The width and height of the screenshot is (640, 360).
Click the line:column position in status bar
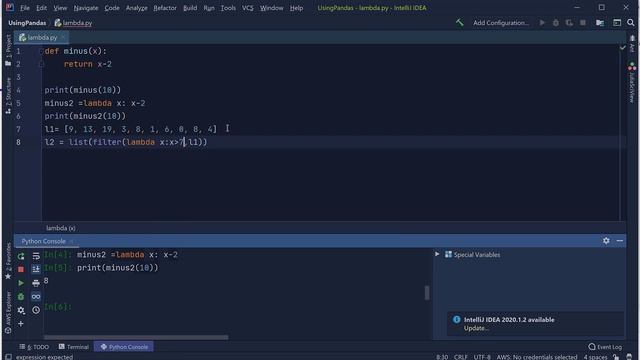point(442,357)
